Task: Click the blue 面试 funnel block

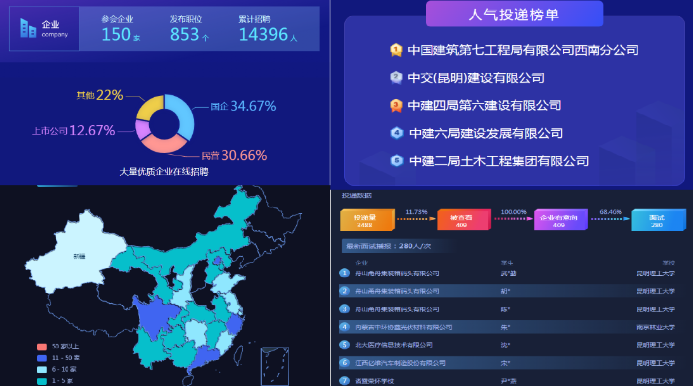Action: tap(659, 220)
